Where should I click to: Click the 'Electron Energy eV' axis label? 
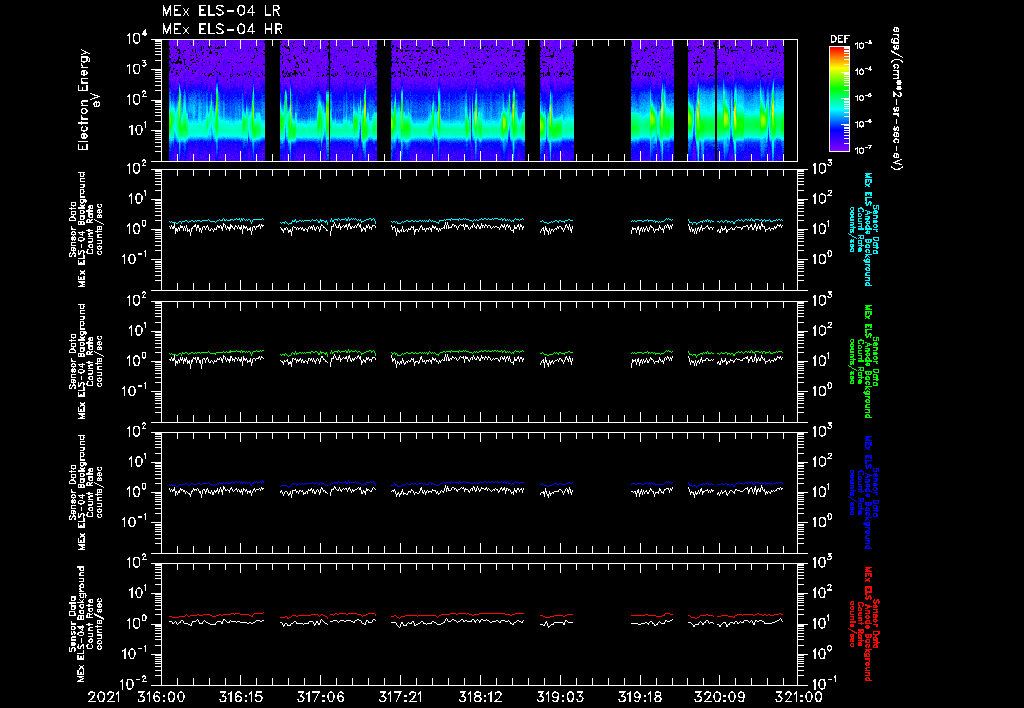coord(88,99)
